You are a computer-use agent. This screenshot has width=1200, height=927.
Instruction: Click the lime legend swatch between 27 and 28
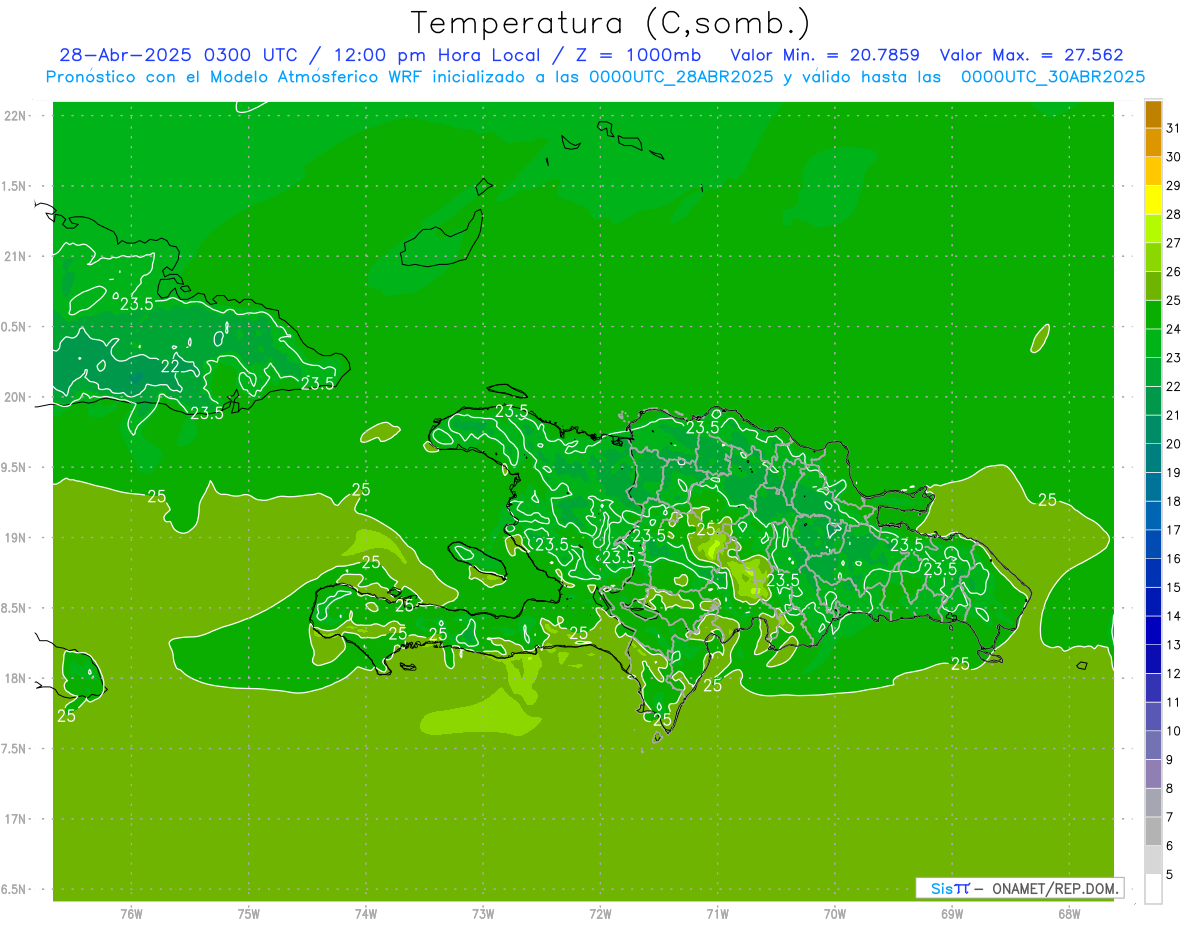point(1153,229)
